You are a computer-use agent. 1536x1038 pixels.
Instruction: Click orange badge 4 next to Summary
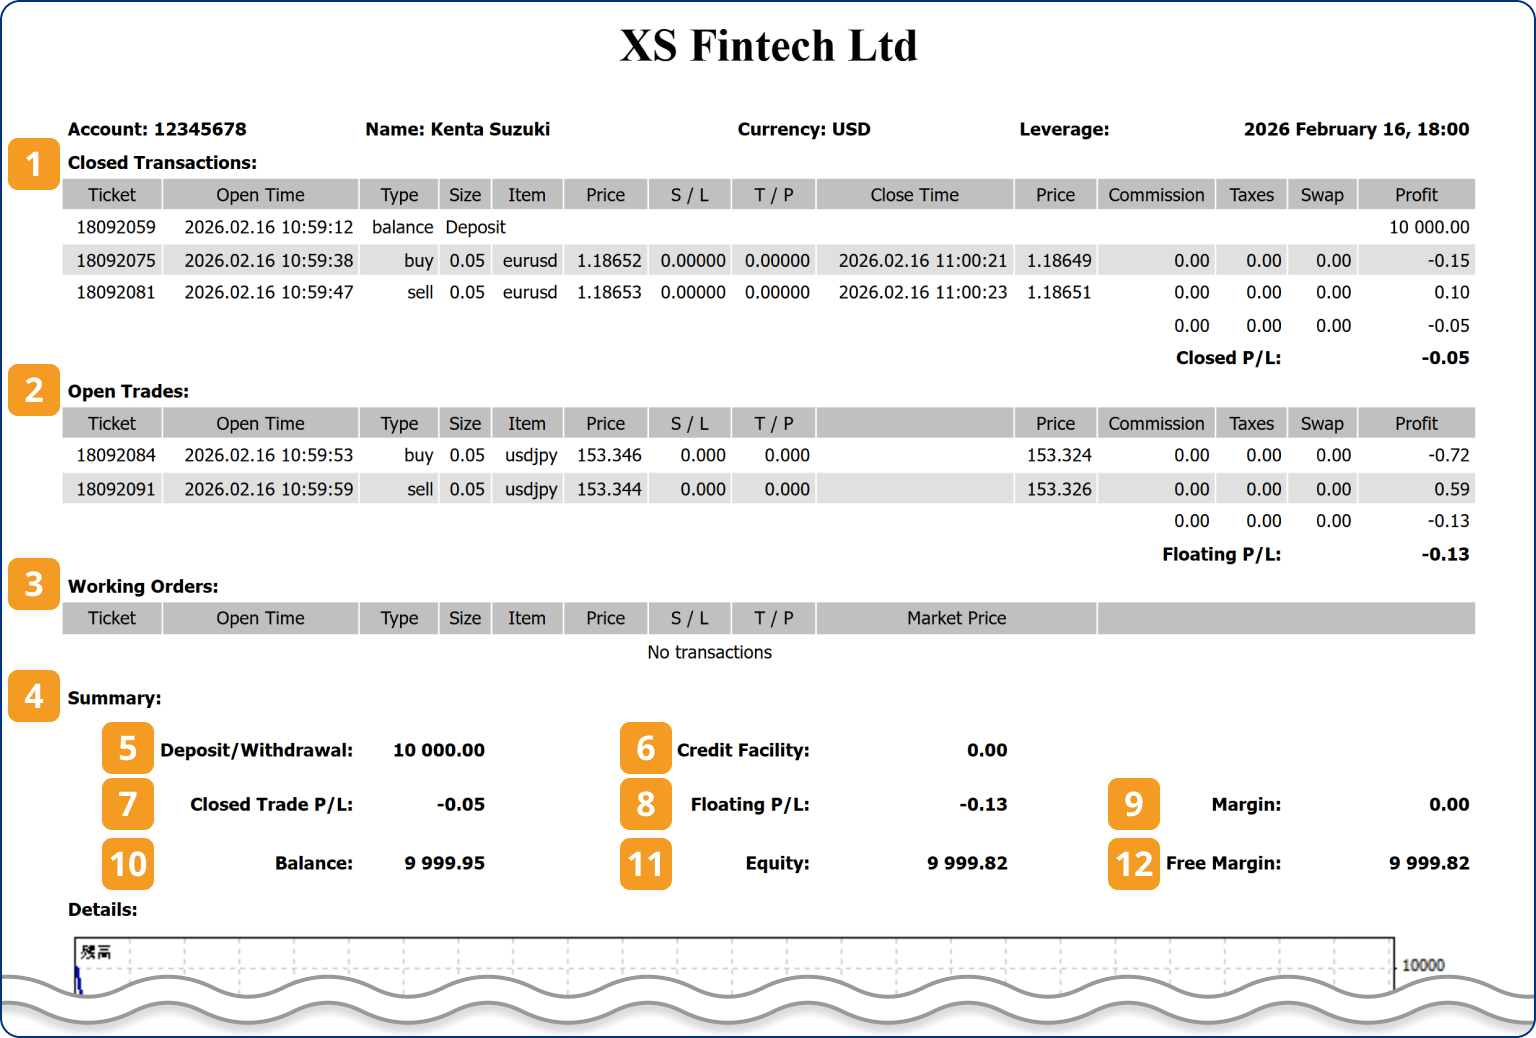tap(33, 696)
